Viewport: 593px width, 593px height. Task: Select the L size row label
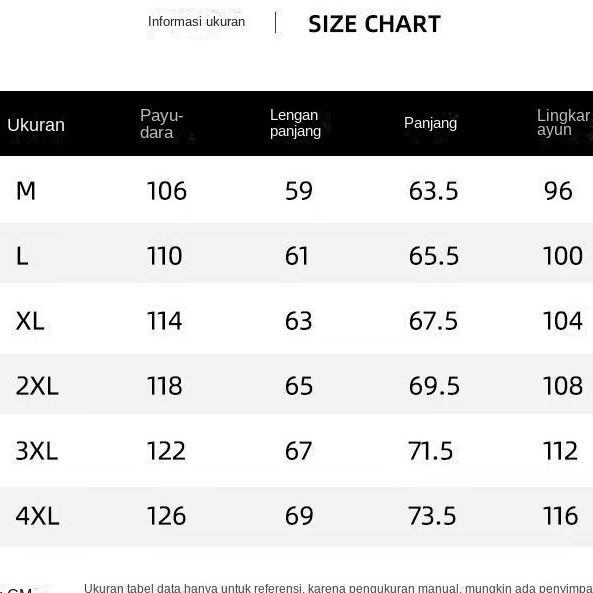point(22,256)
